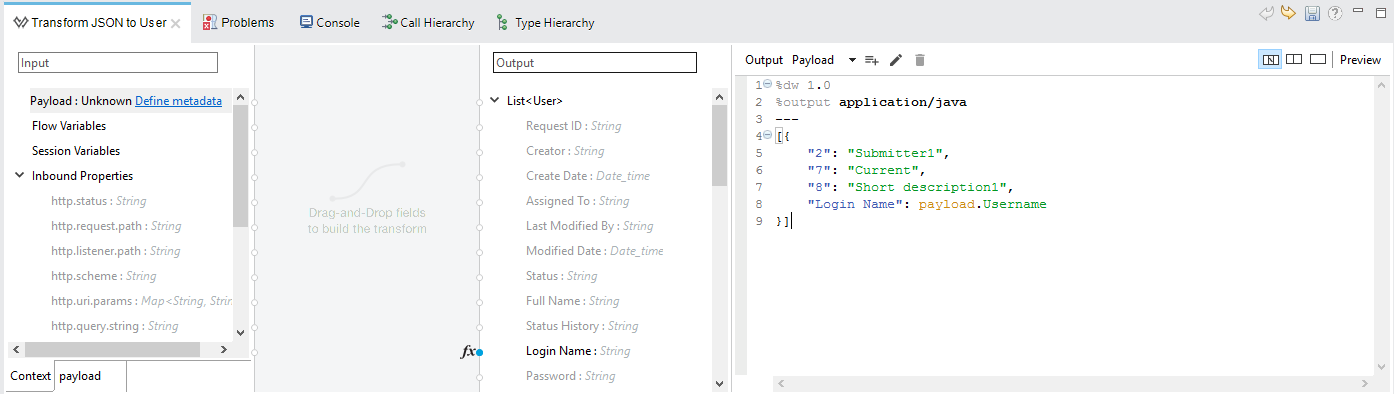The height and width of the screenshot is (394, 1394).
Task: Add new output target icon
Action: [871, 60]
